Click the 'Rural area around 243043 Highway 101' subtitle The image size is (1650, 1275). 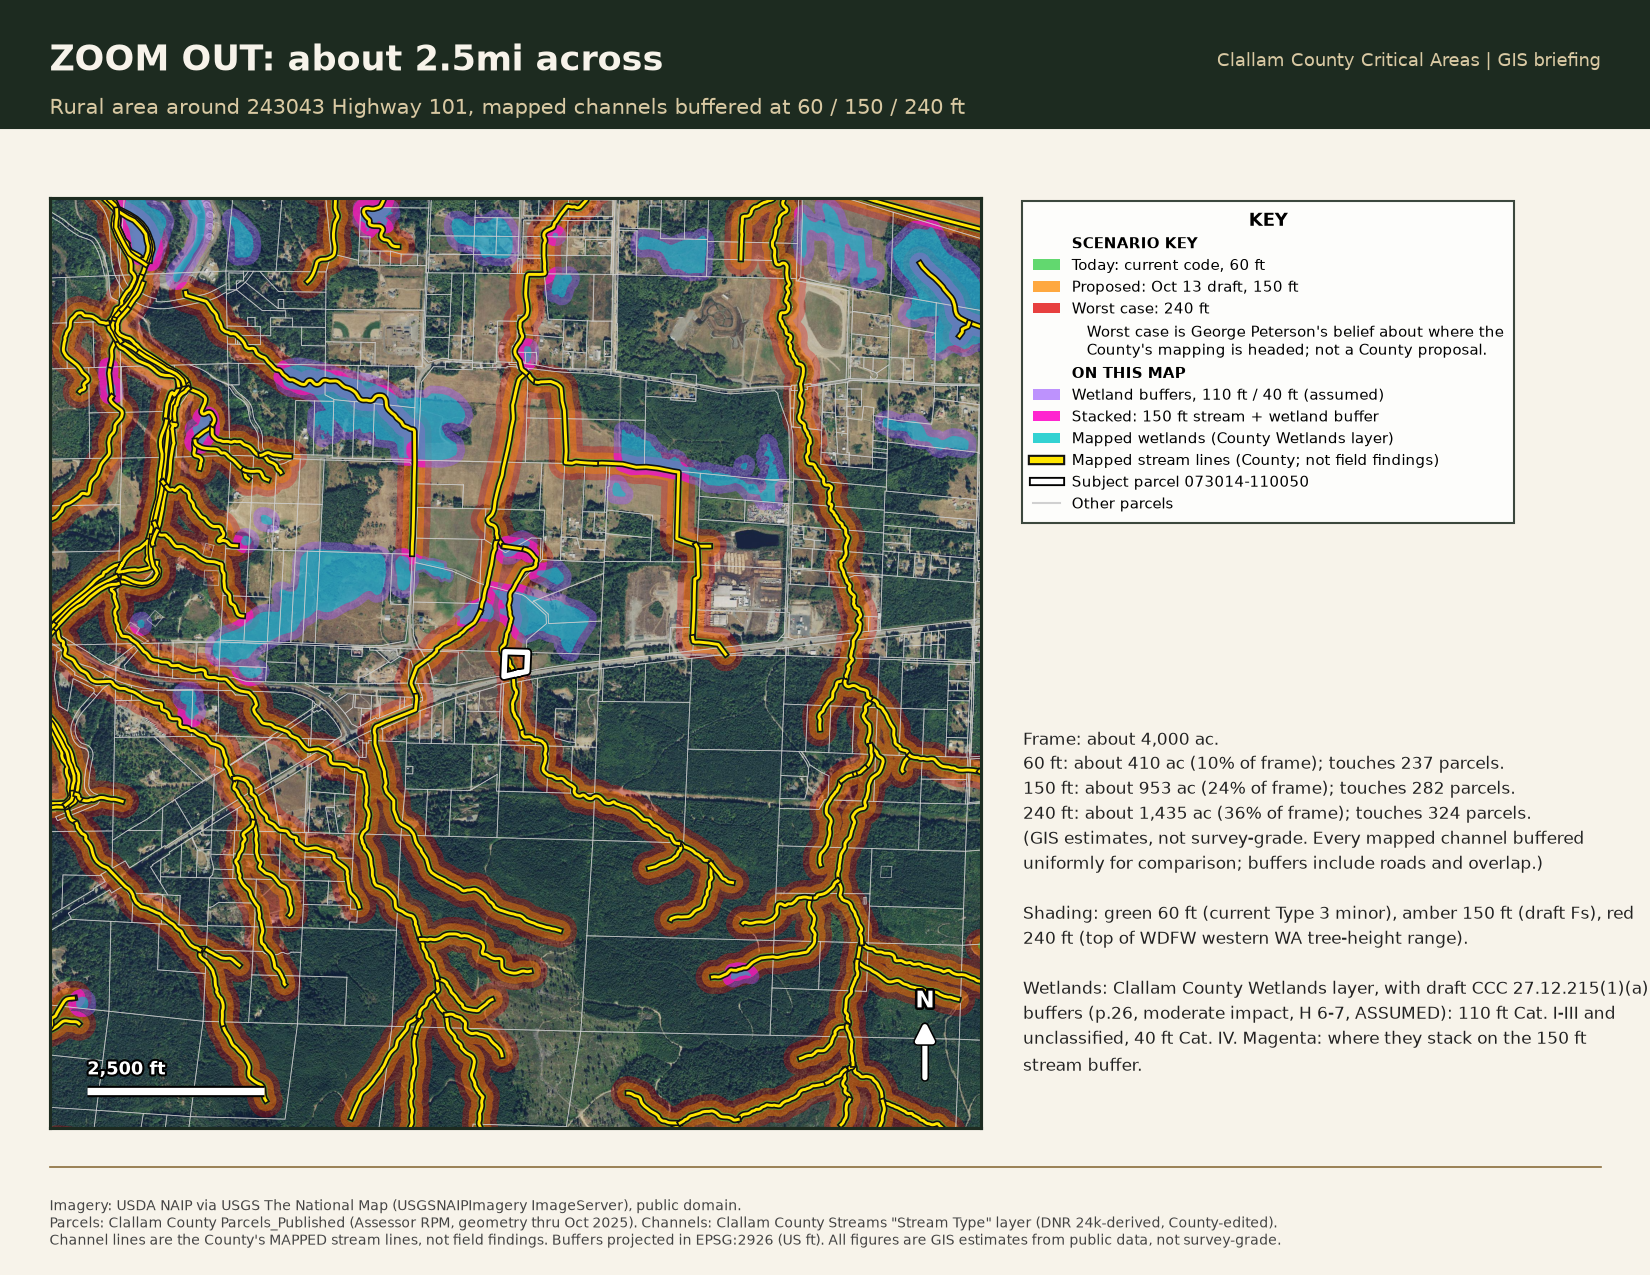tap(507, 107)
